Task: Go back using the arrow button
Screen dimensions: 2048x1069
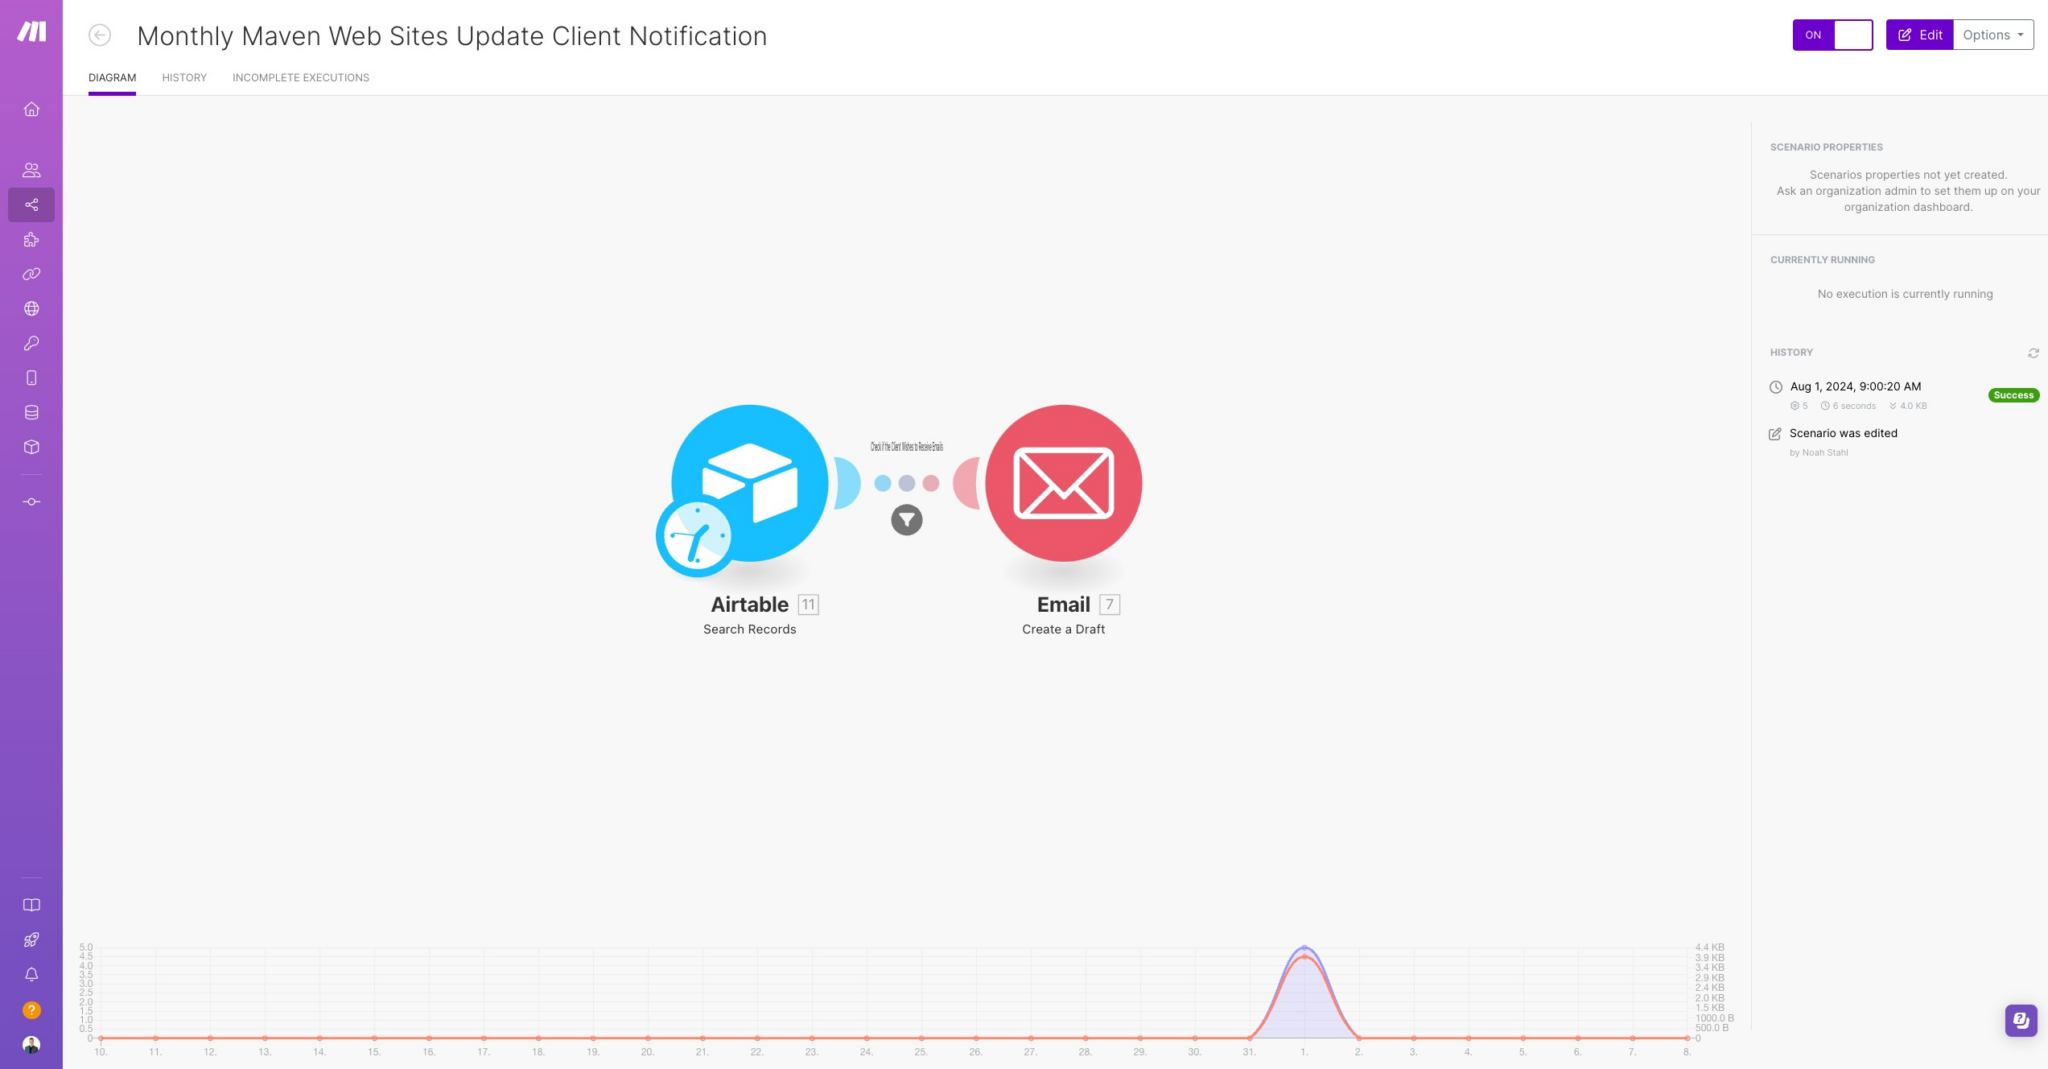Action: pyautogui.click(x=100, y=36)
